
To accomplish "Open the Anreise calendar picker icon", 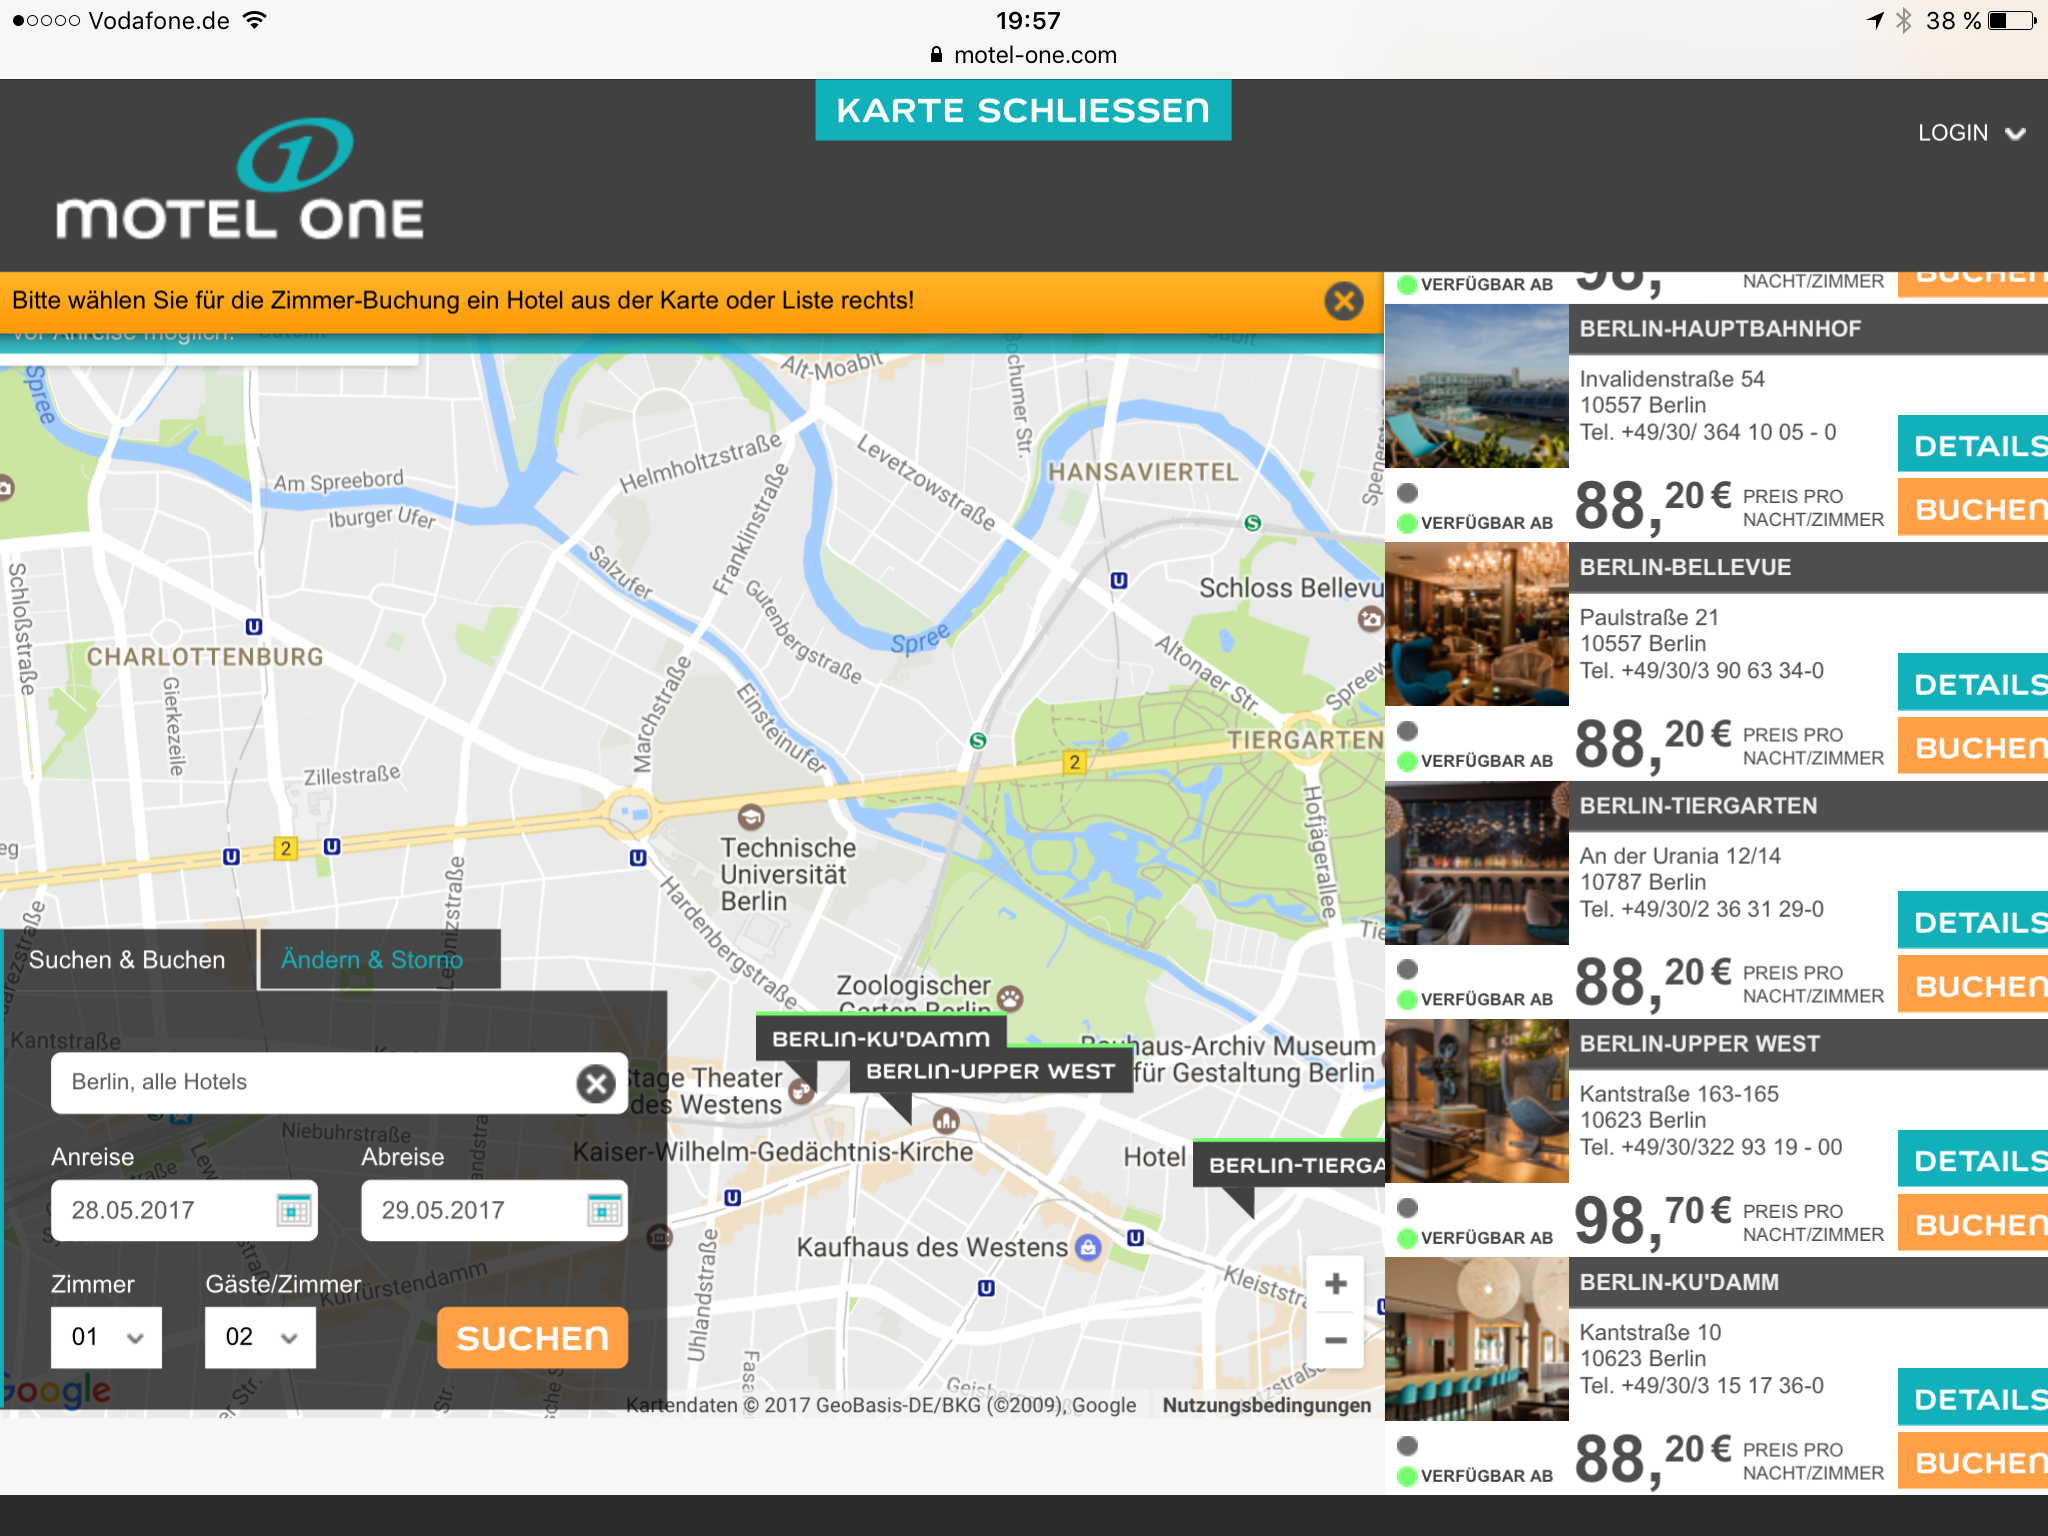I will coord(293,1210).
